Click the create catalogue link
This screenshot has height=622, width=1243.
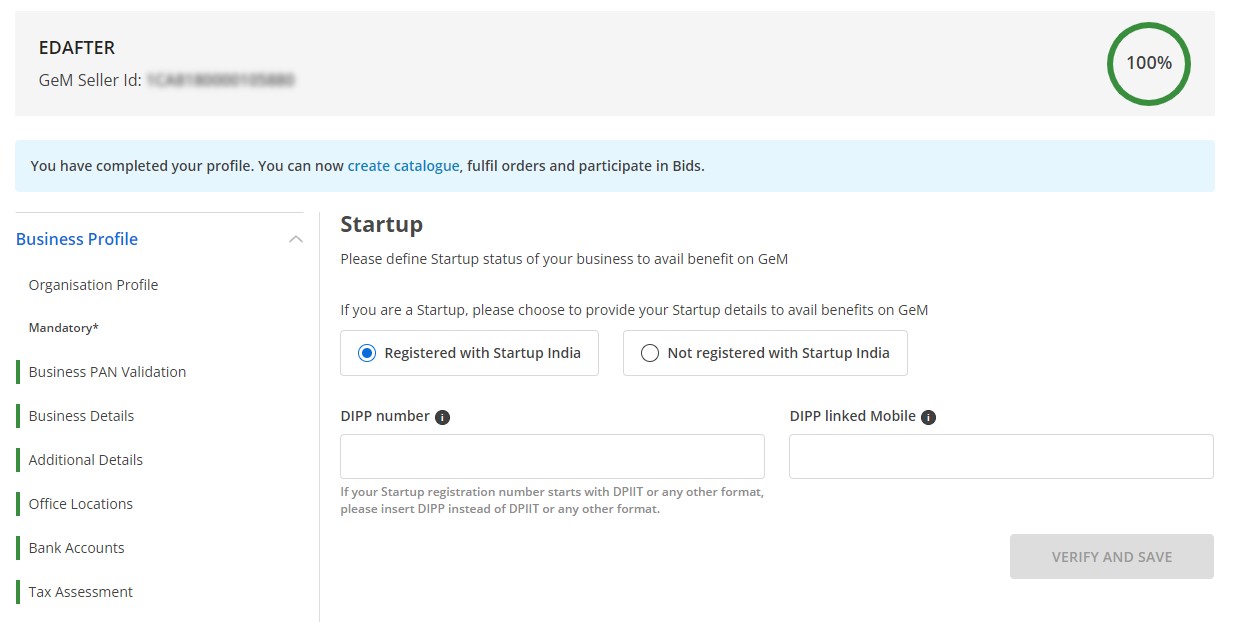click(x=403, y=165)
